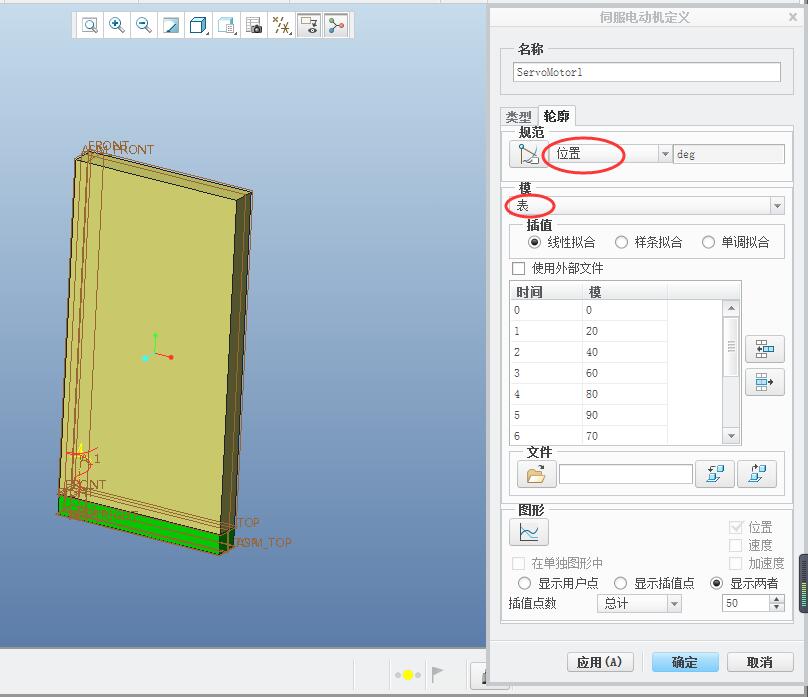Open the file browse folder icon
The width and height of the screenshot is (808, 697).
[x=536, y=474]
